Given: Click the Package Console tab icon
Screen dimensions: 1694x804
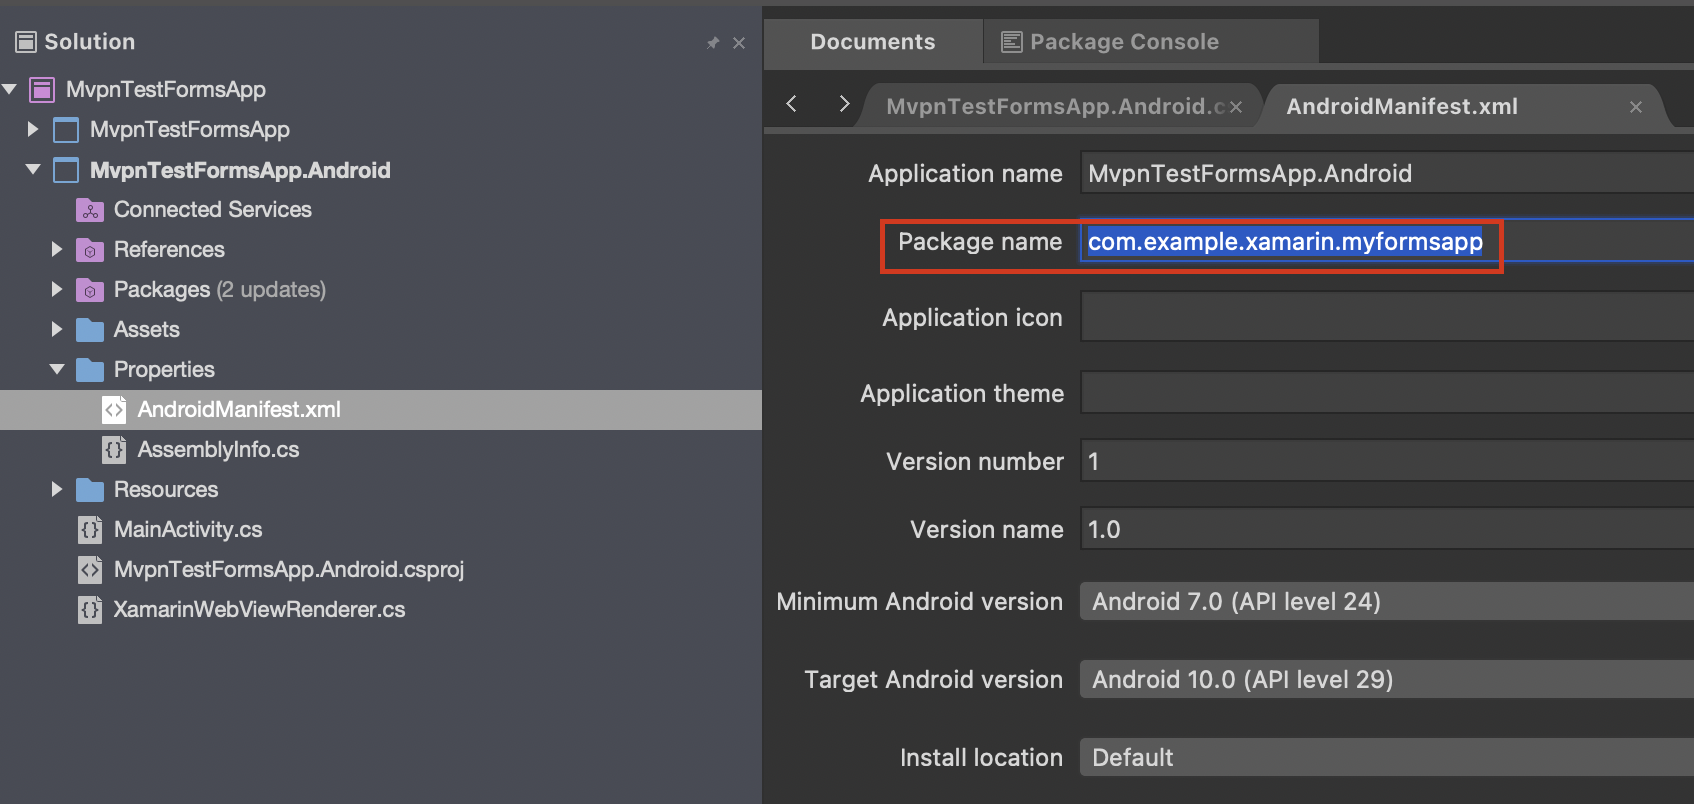Looking at the screenshot, I should [x=1012, y=42].
